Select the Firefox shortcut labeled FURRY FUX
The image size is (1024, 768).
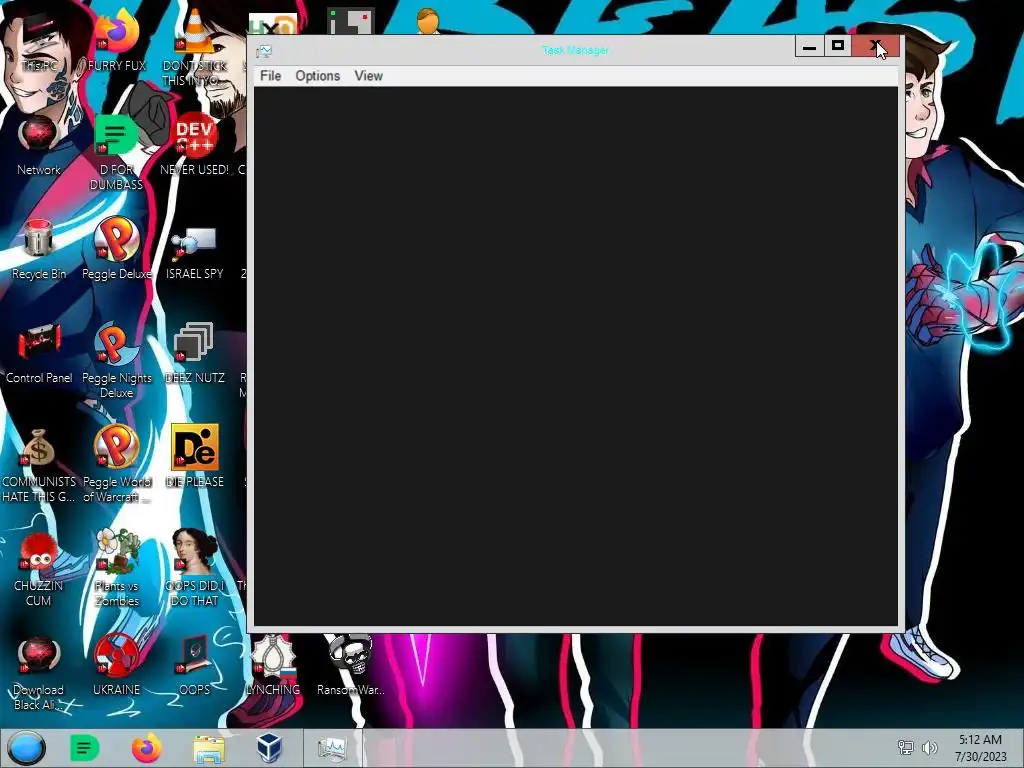pos(117,39)
